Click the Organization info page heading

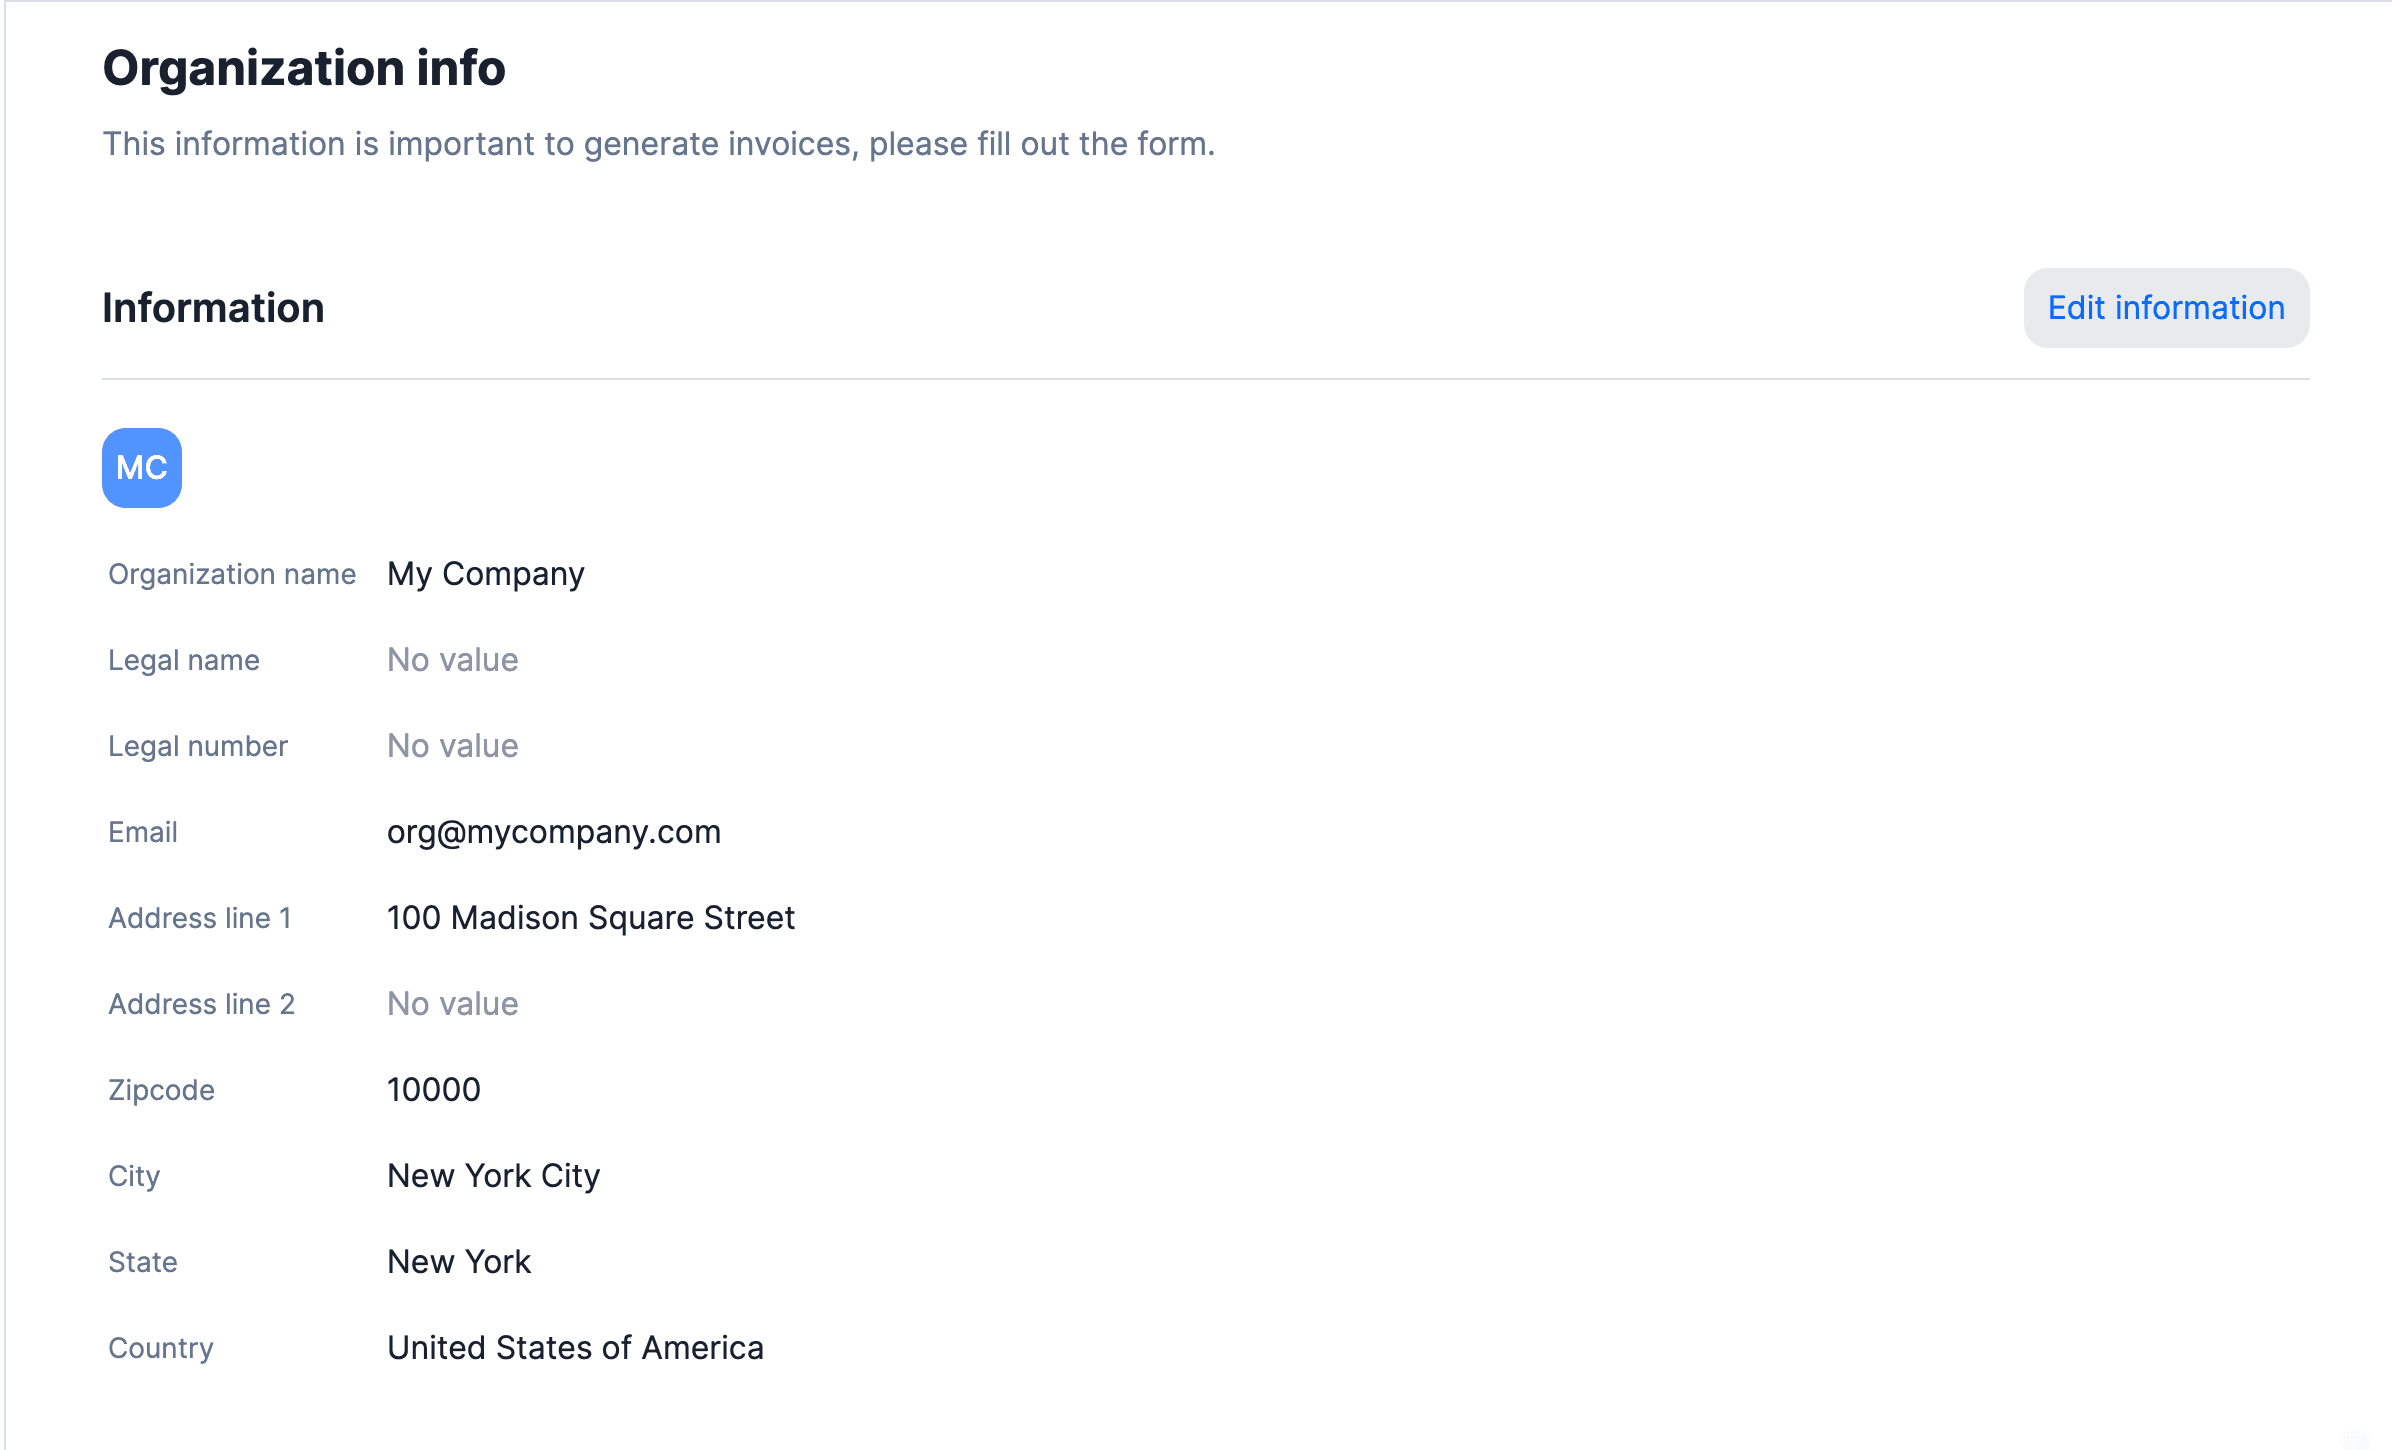click(x=304, y=68)
